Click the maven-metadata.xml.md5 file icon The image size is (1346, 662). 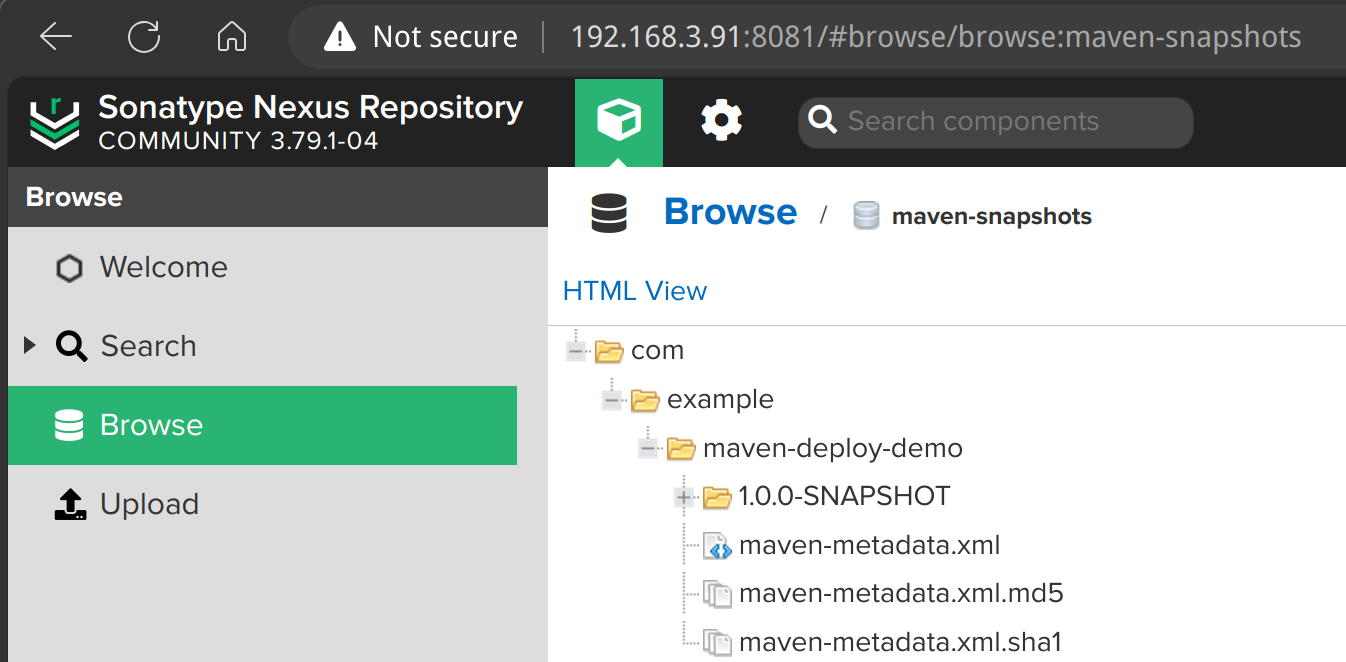point(718,595)
